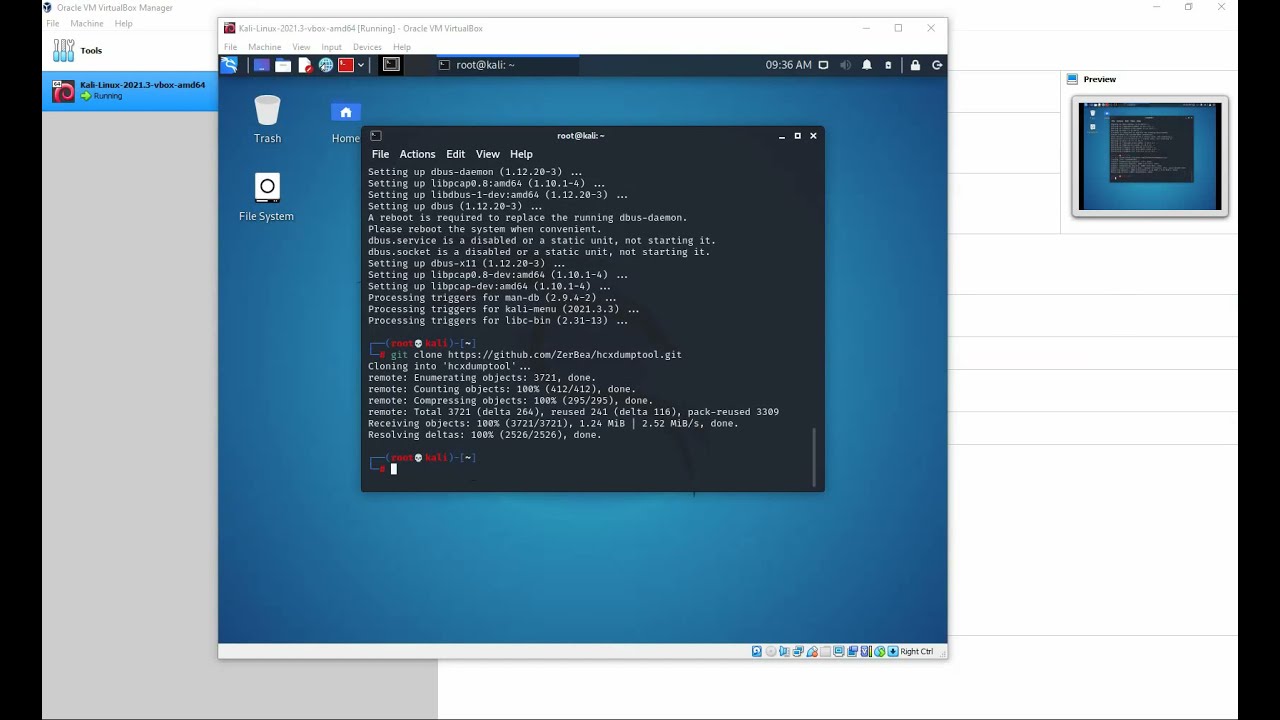Open the text editor panel launcher
The image size is (1280, 720).
click(305, 65)
